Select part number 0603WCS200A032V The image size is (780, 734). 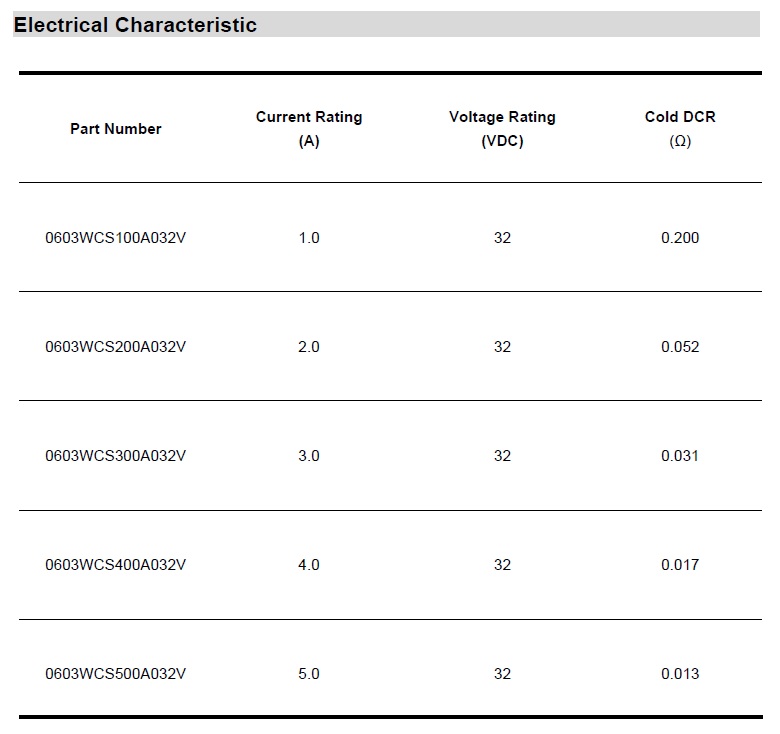tap(115, 347)
